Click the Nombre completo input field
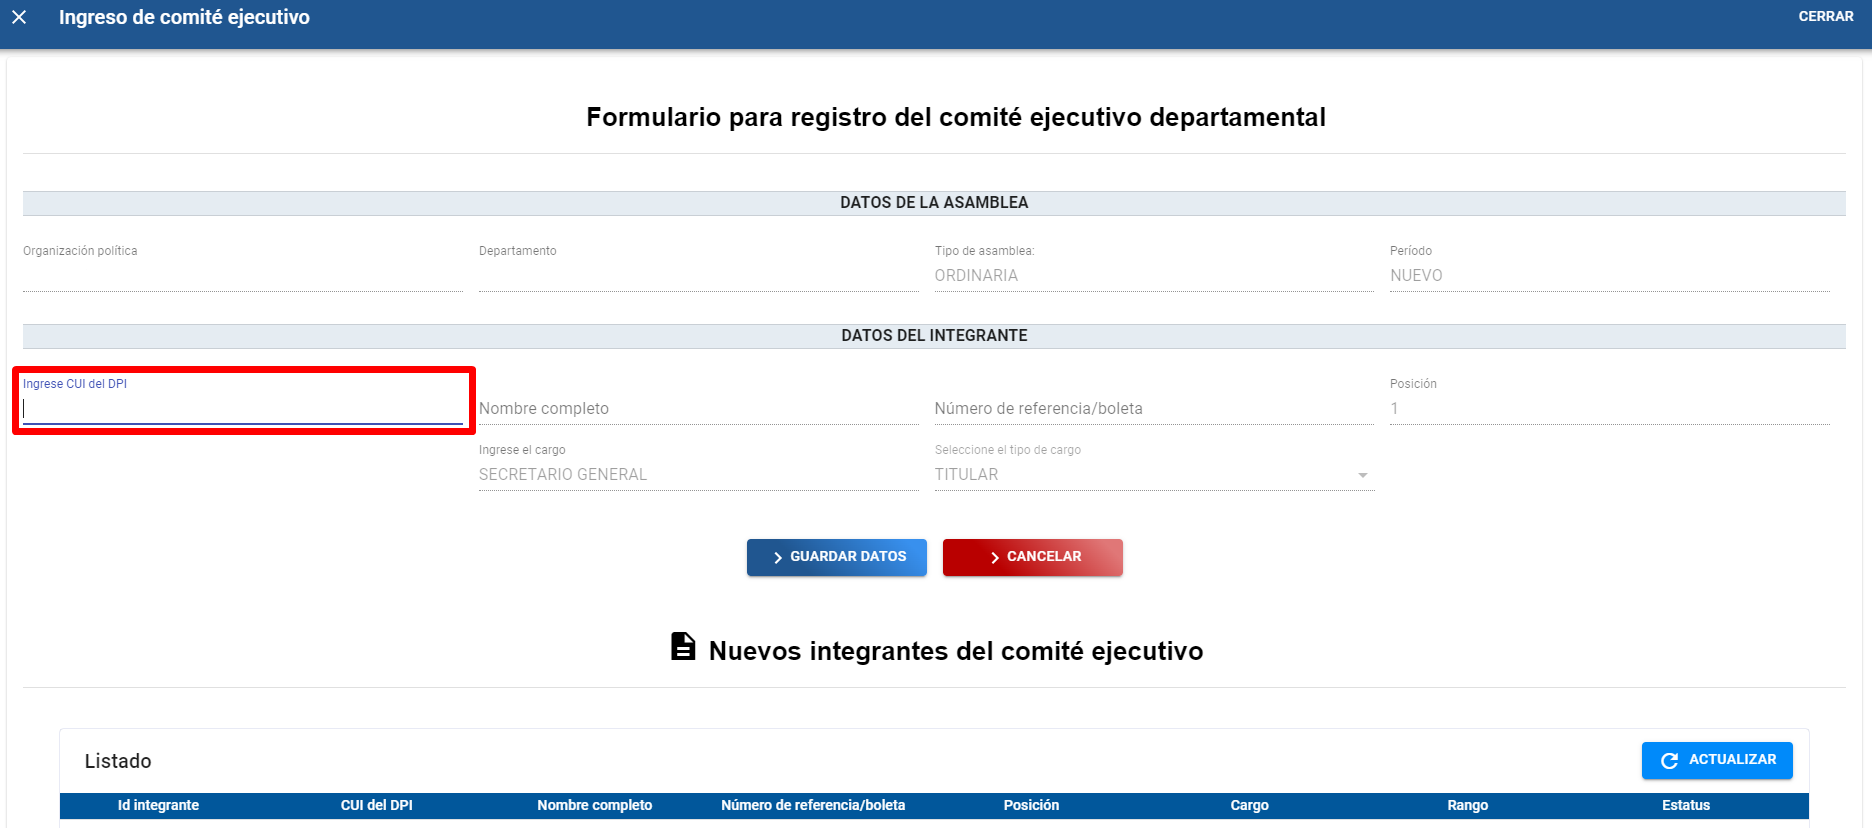 (697, 409)
